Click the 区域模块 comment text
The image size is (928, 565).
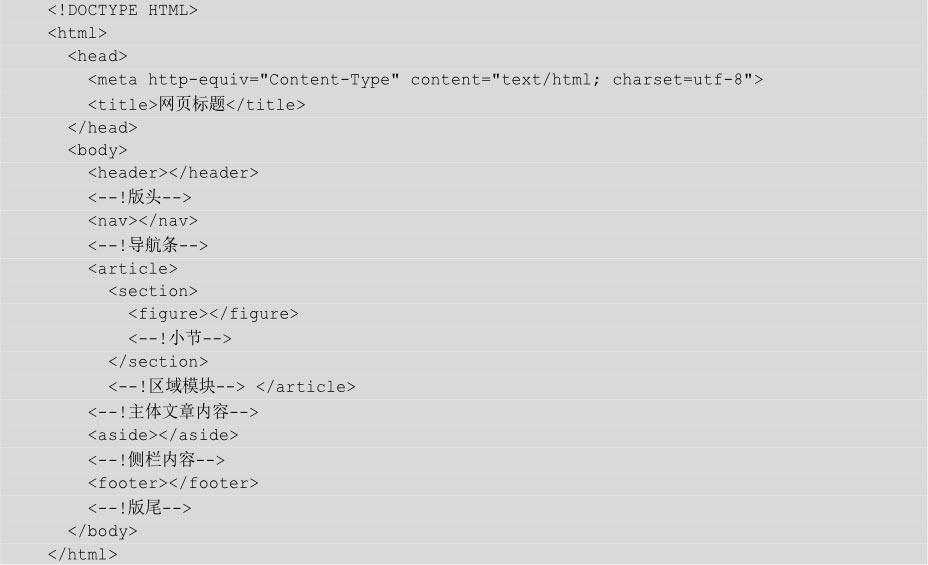177,386
